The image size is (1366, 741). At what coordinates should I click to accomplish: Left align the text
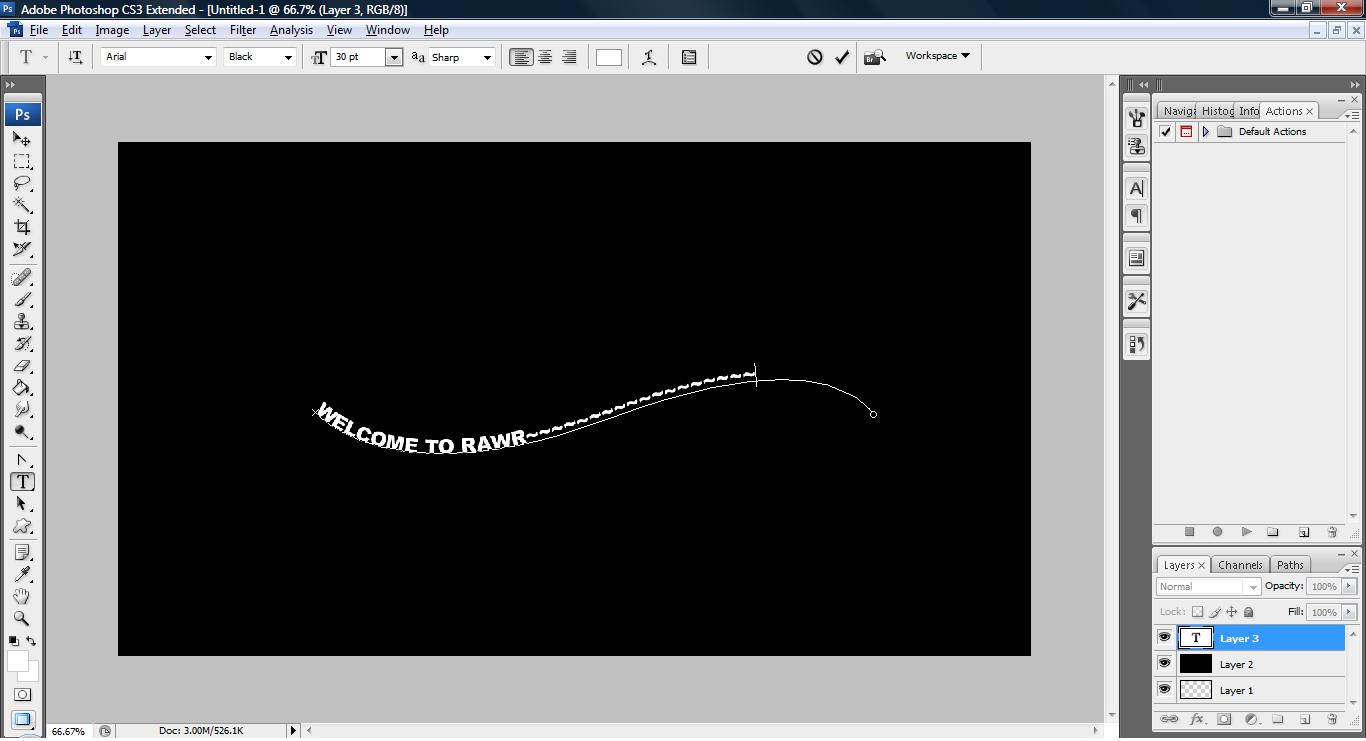521,57
